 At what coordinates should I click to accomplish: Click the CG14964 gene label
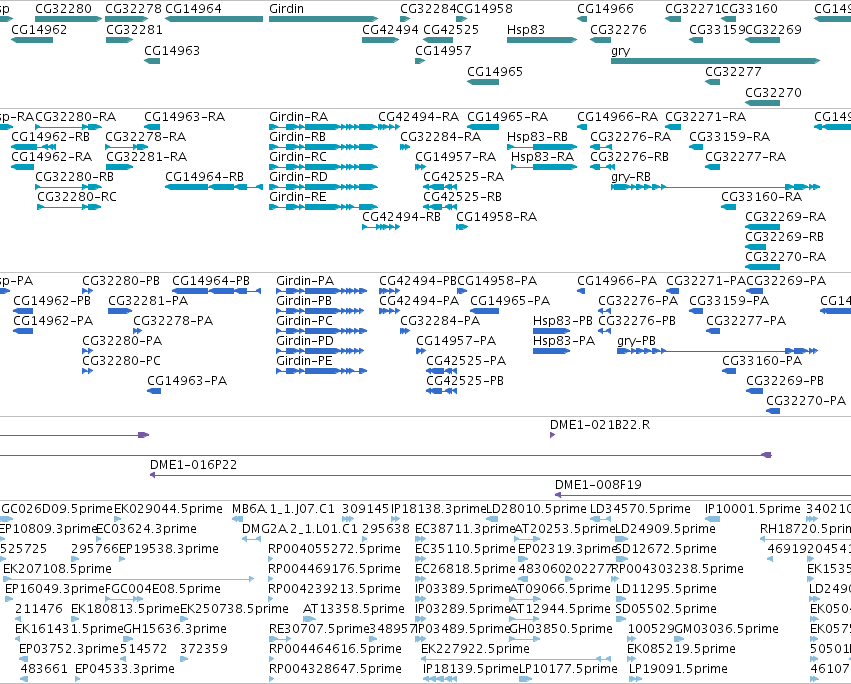(x=193, y=9)
